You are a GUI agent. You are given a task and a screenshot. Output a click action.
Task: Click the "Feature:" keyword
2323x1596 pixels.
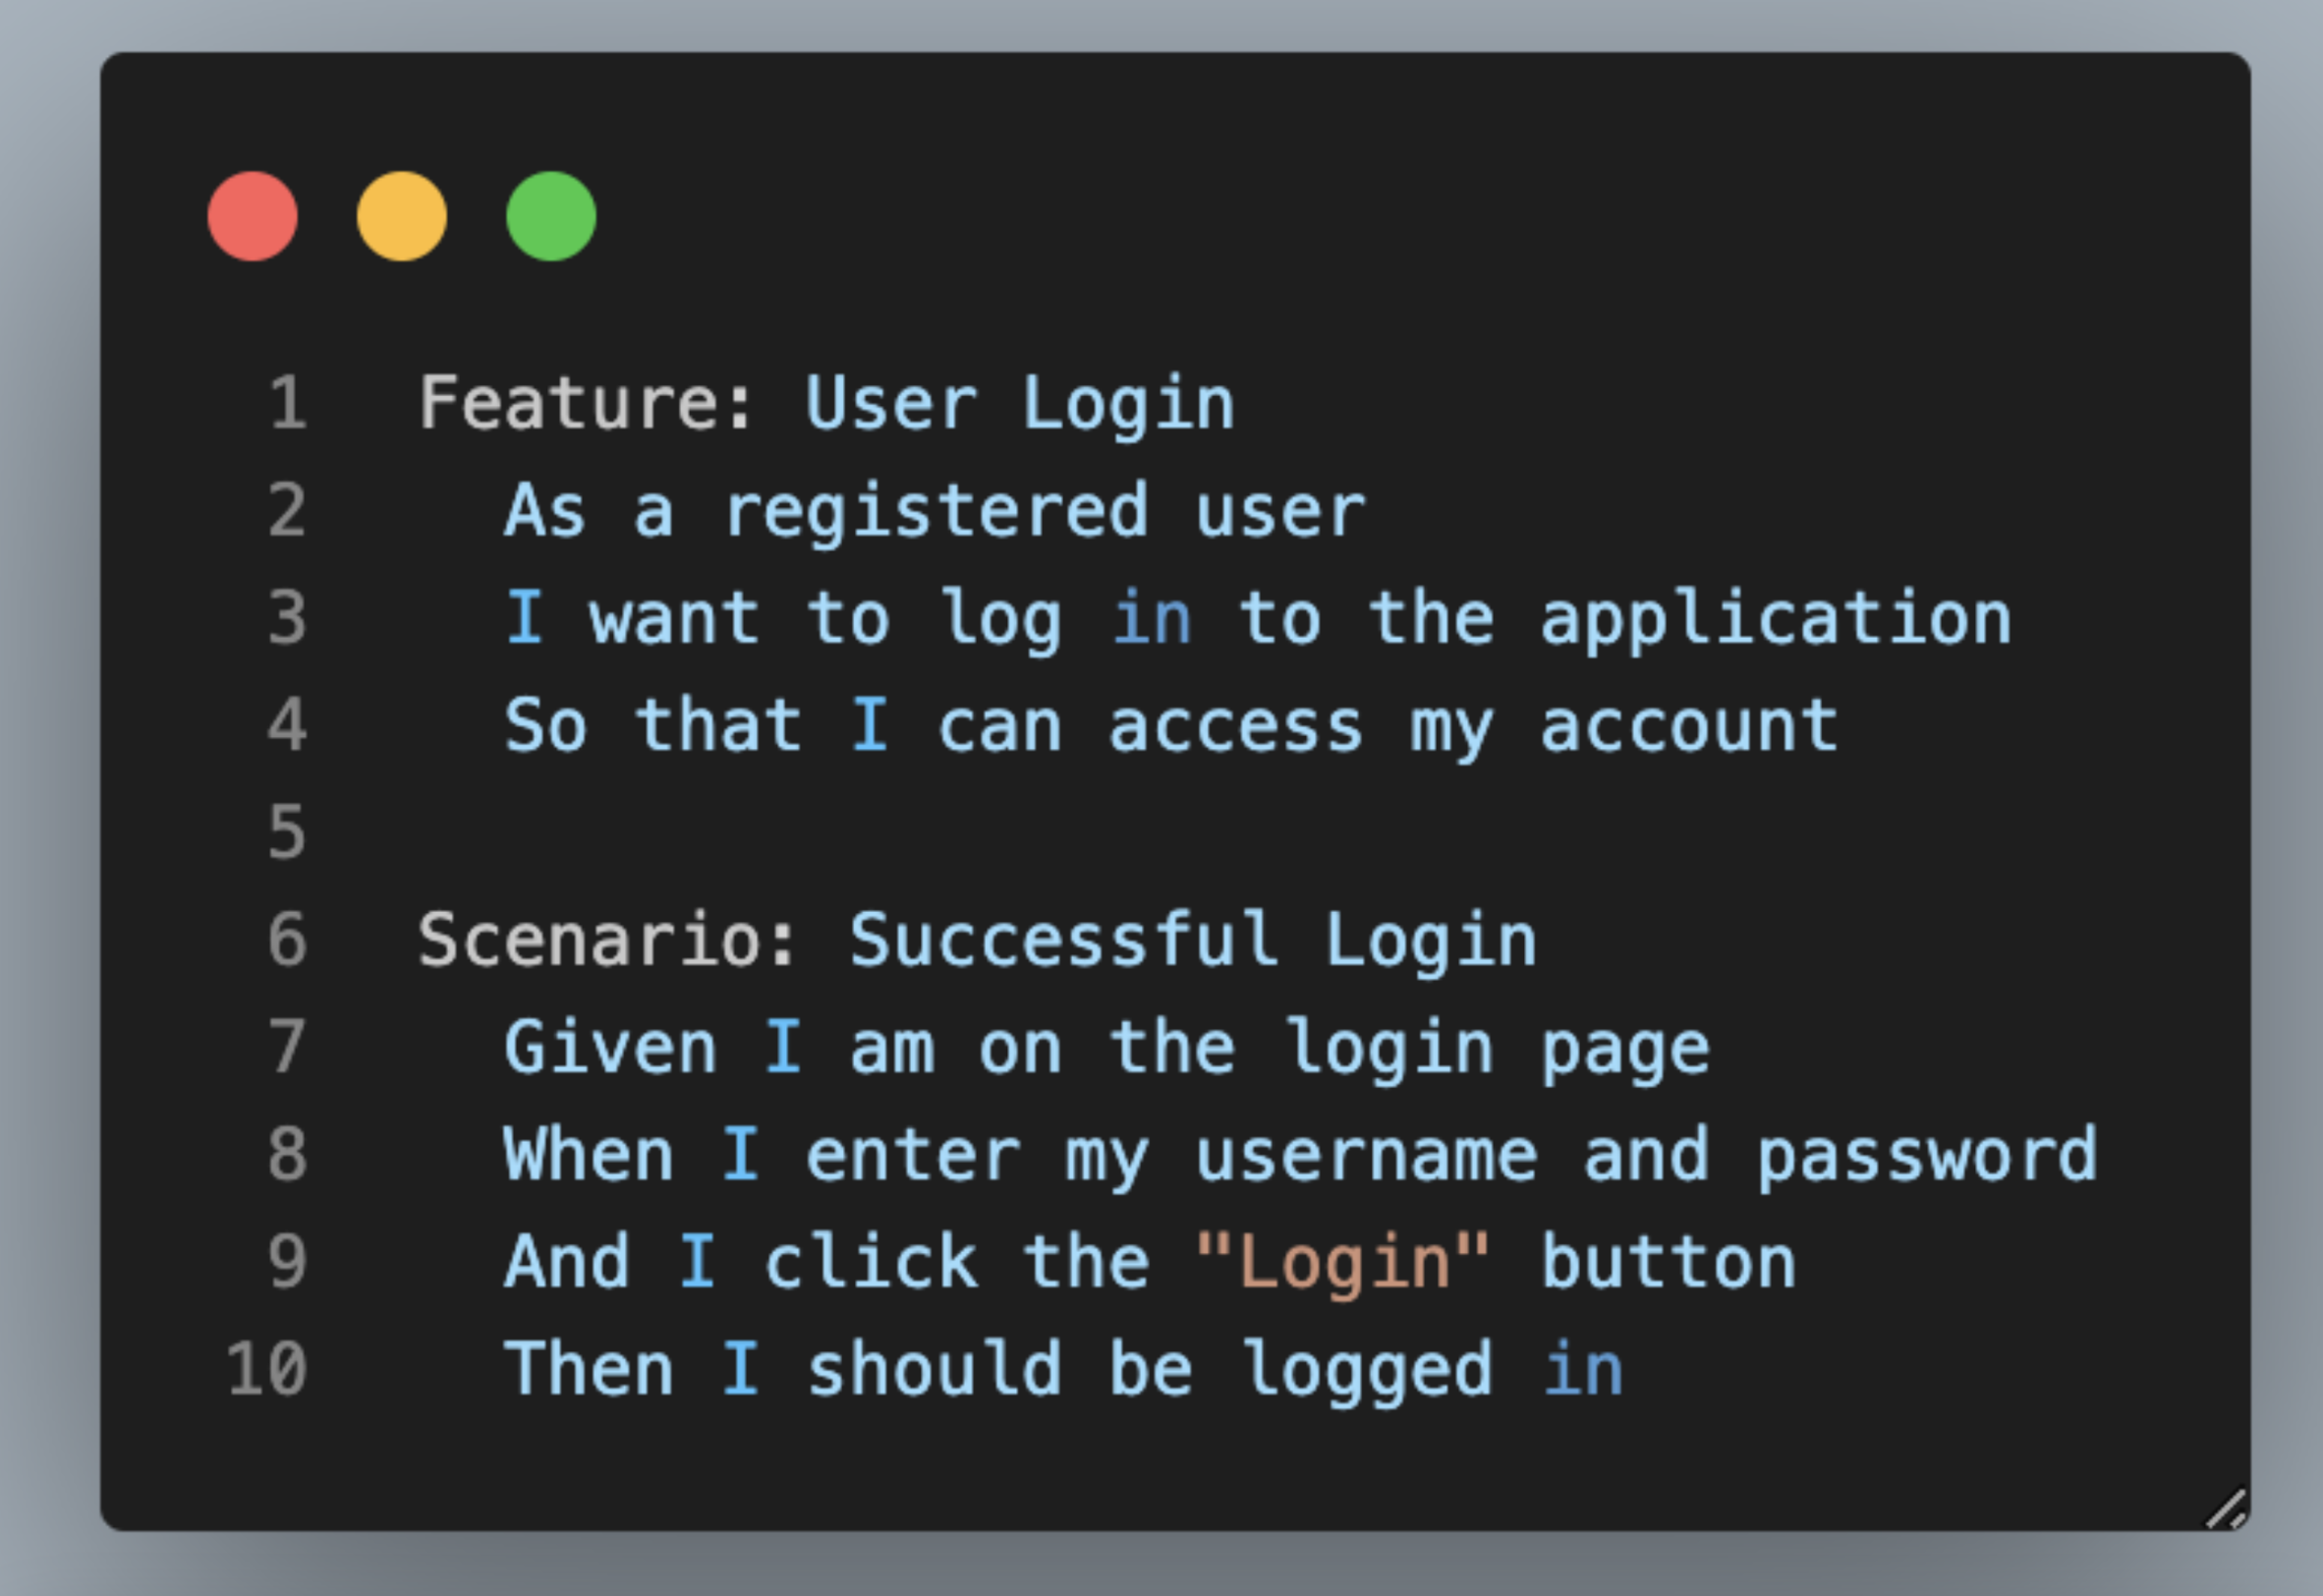click(586, 403)
